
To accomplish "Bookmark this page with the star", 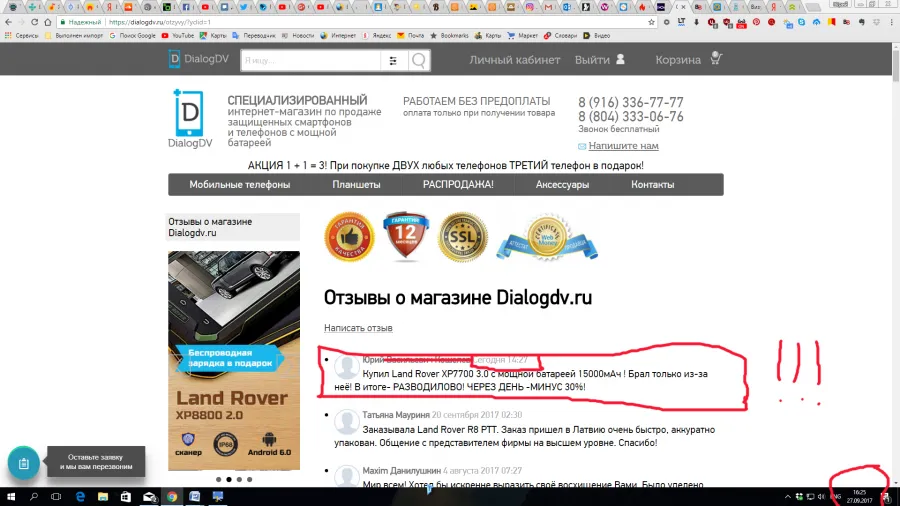I will click(651, 22).
